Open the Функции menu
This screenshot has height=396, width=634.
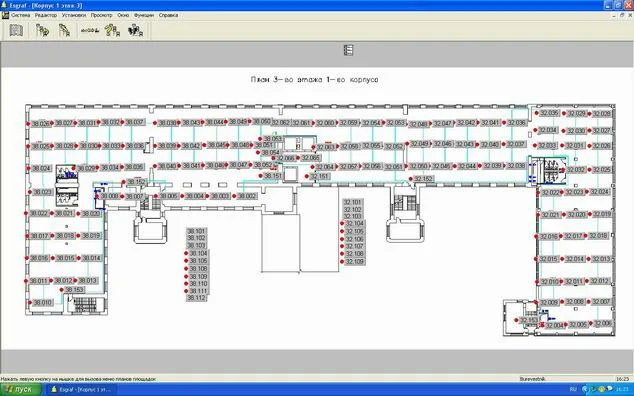[144, 15]
